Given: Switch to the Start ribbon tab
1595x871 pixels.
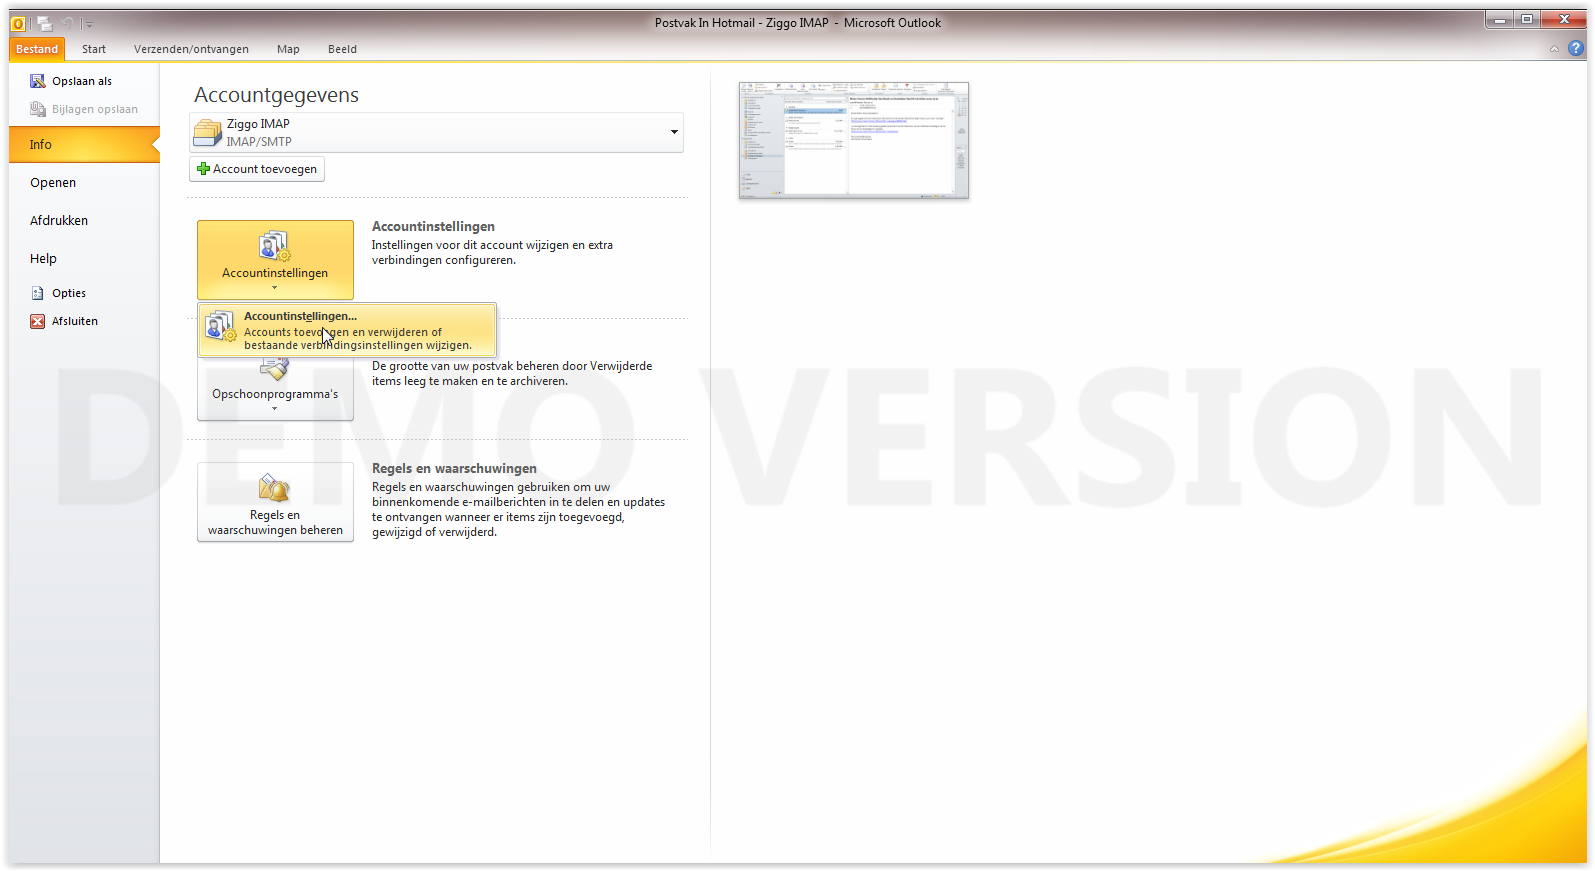Looking at the screenshot, I should [94, 49].
